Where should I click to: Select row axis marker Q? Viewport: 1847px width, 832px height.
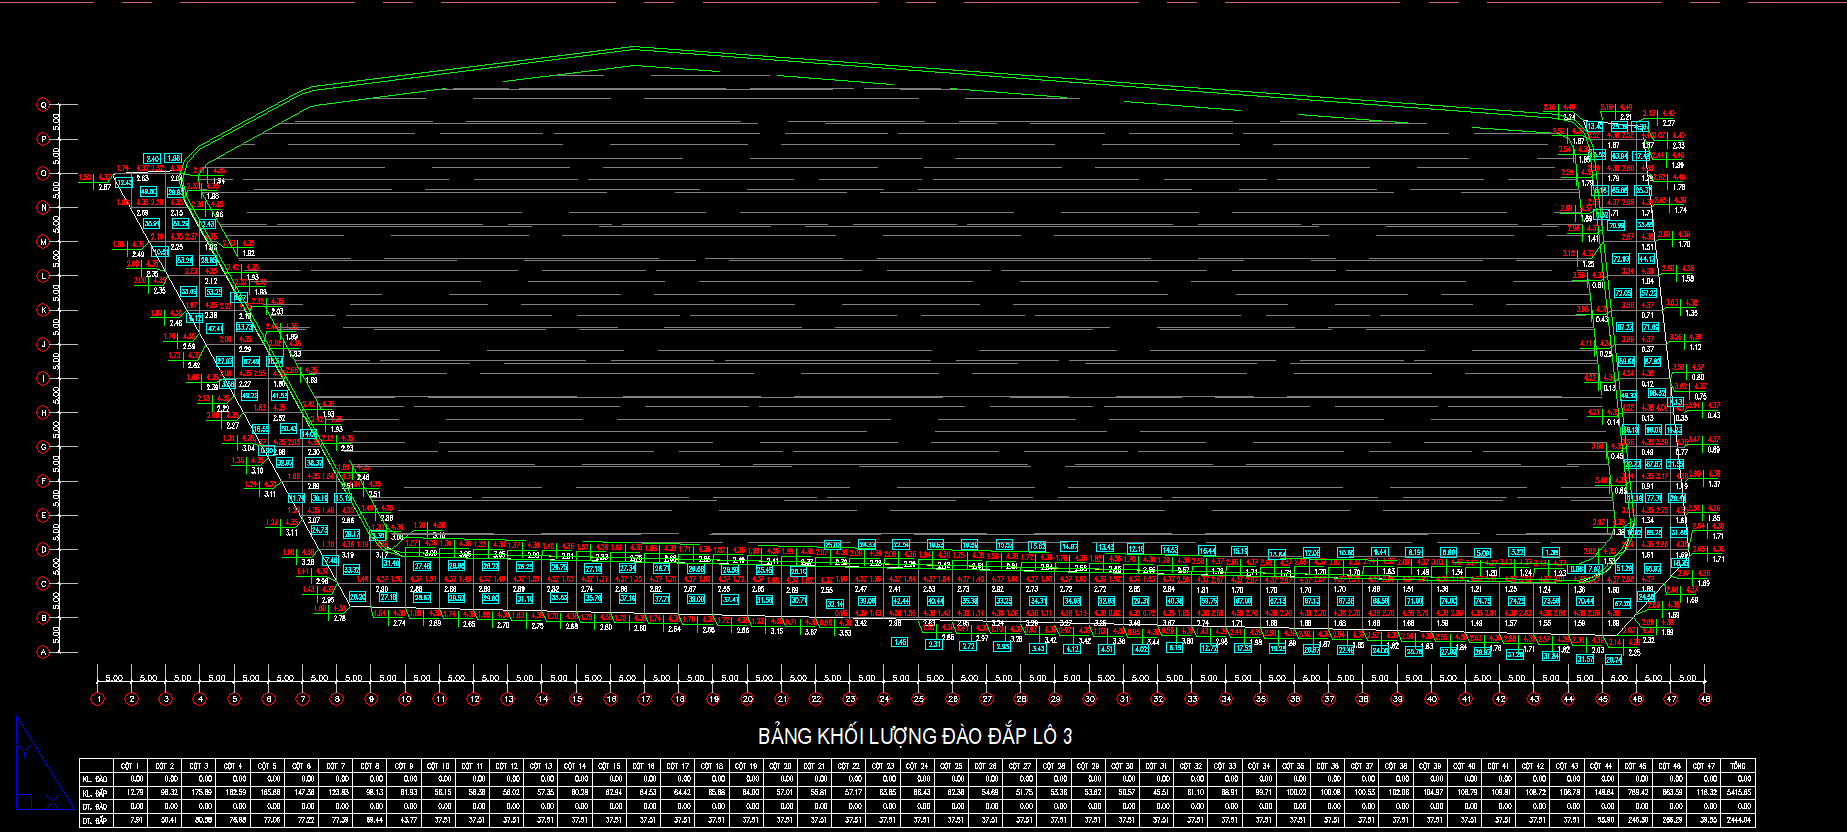click(43, 104)
